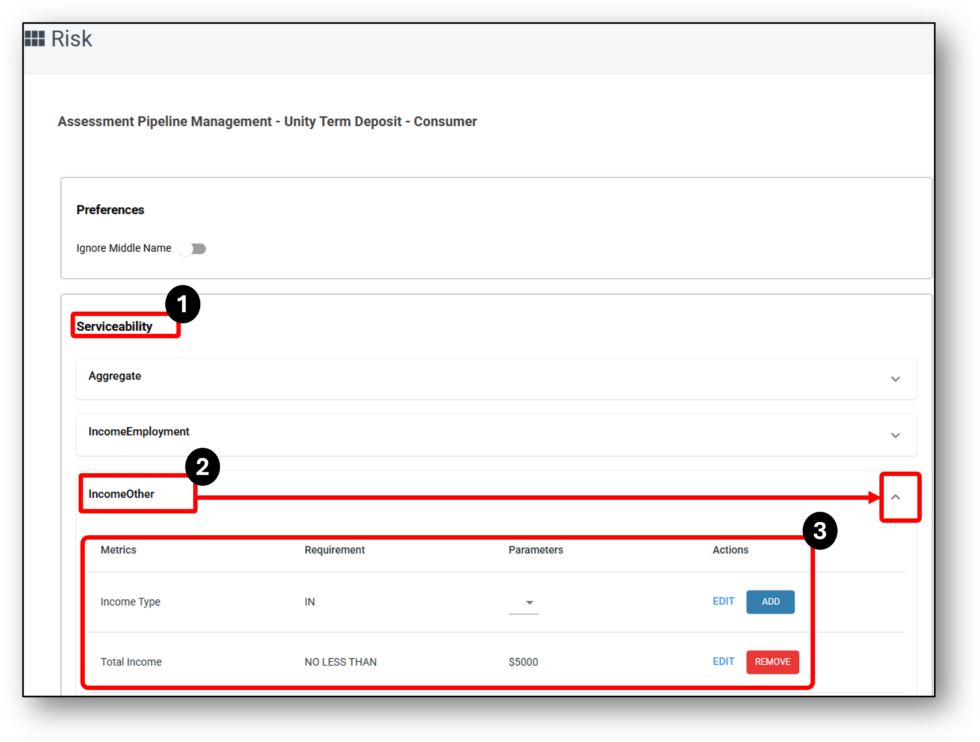Click the Parameters column header
The image size is (980, 742).
point(536,549)
